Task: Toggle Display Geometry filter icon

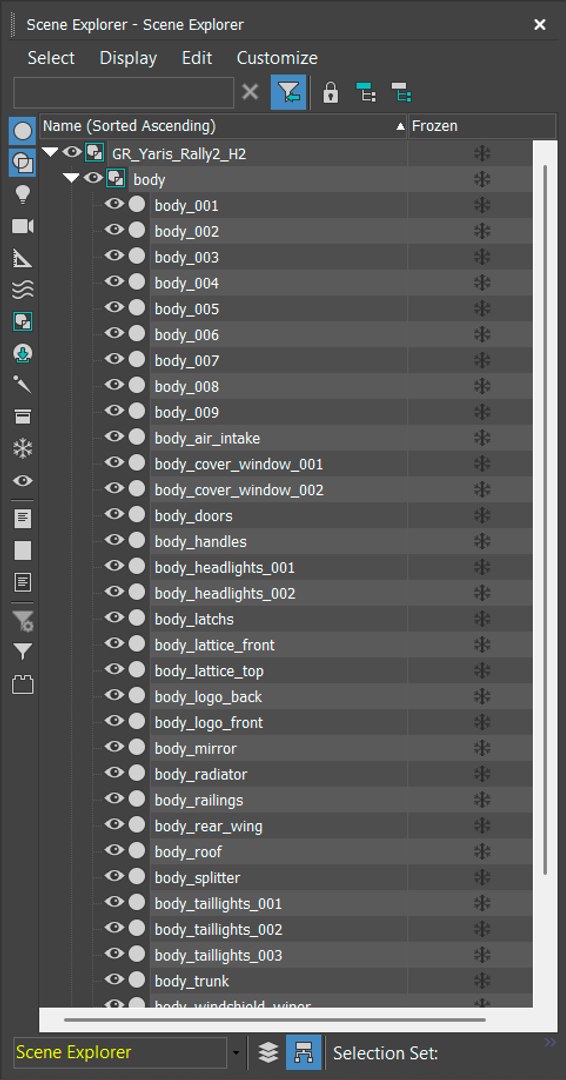Action: click(23, 131)
